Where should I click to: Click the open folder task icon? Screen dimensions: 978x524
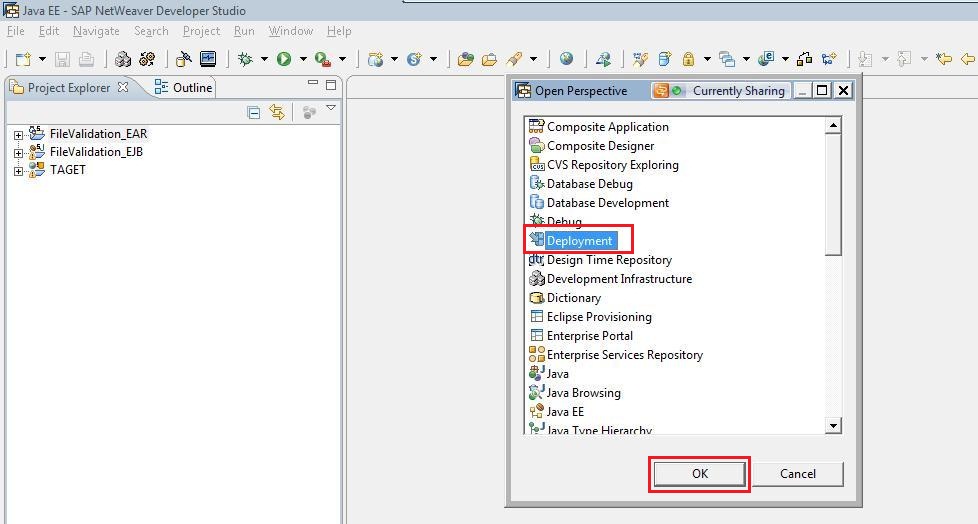click(x=490, y=59)
